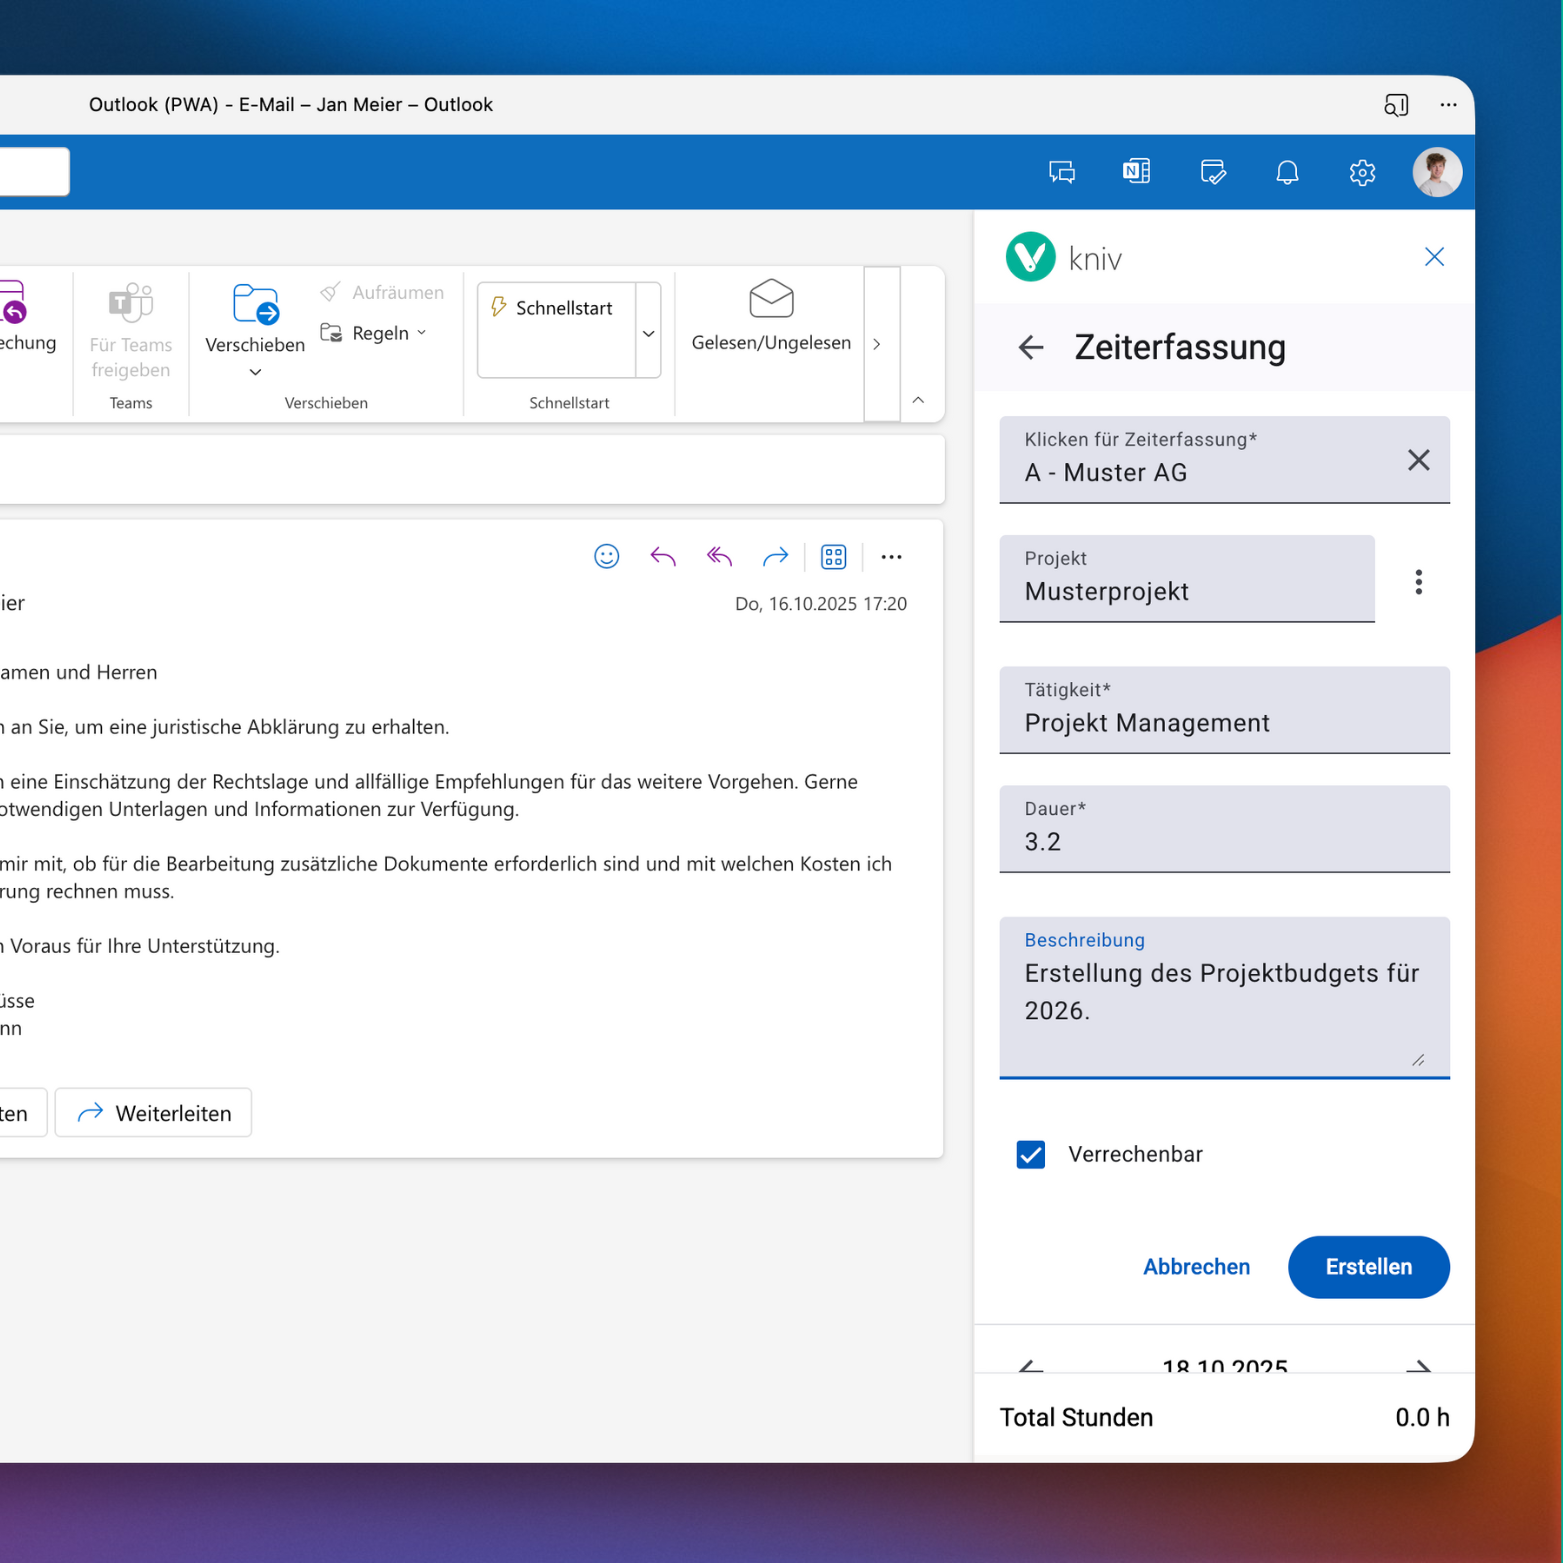
Task: Select the reply arrow icon
Action: [x=662, y=557]
